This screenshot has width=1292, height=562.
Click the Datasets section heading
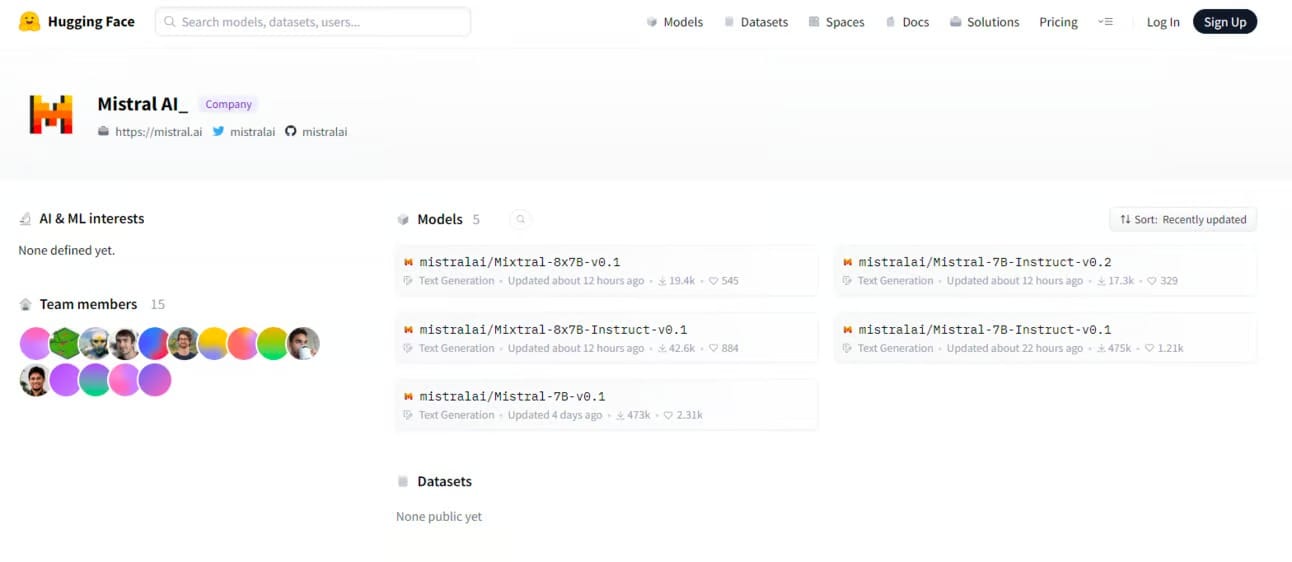(444, 481)
